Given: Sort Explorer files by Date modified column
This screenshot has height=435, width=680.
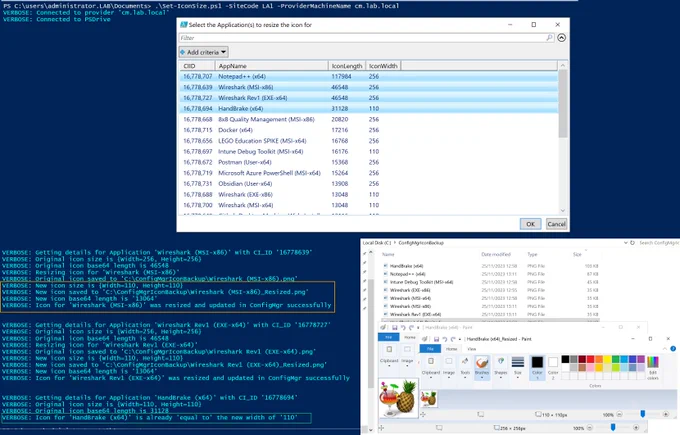Looking at the screenshot, I should [x=496, y=254].
